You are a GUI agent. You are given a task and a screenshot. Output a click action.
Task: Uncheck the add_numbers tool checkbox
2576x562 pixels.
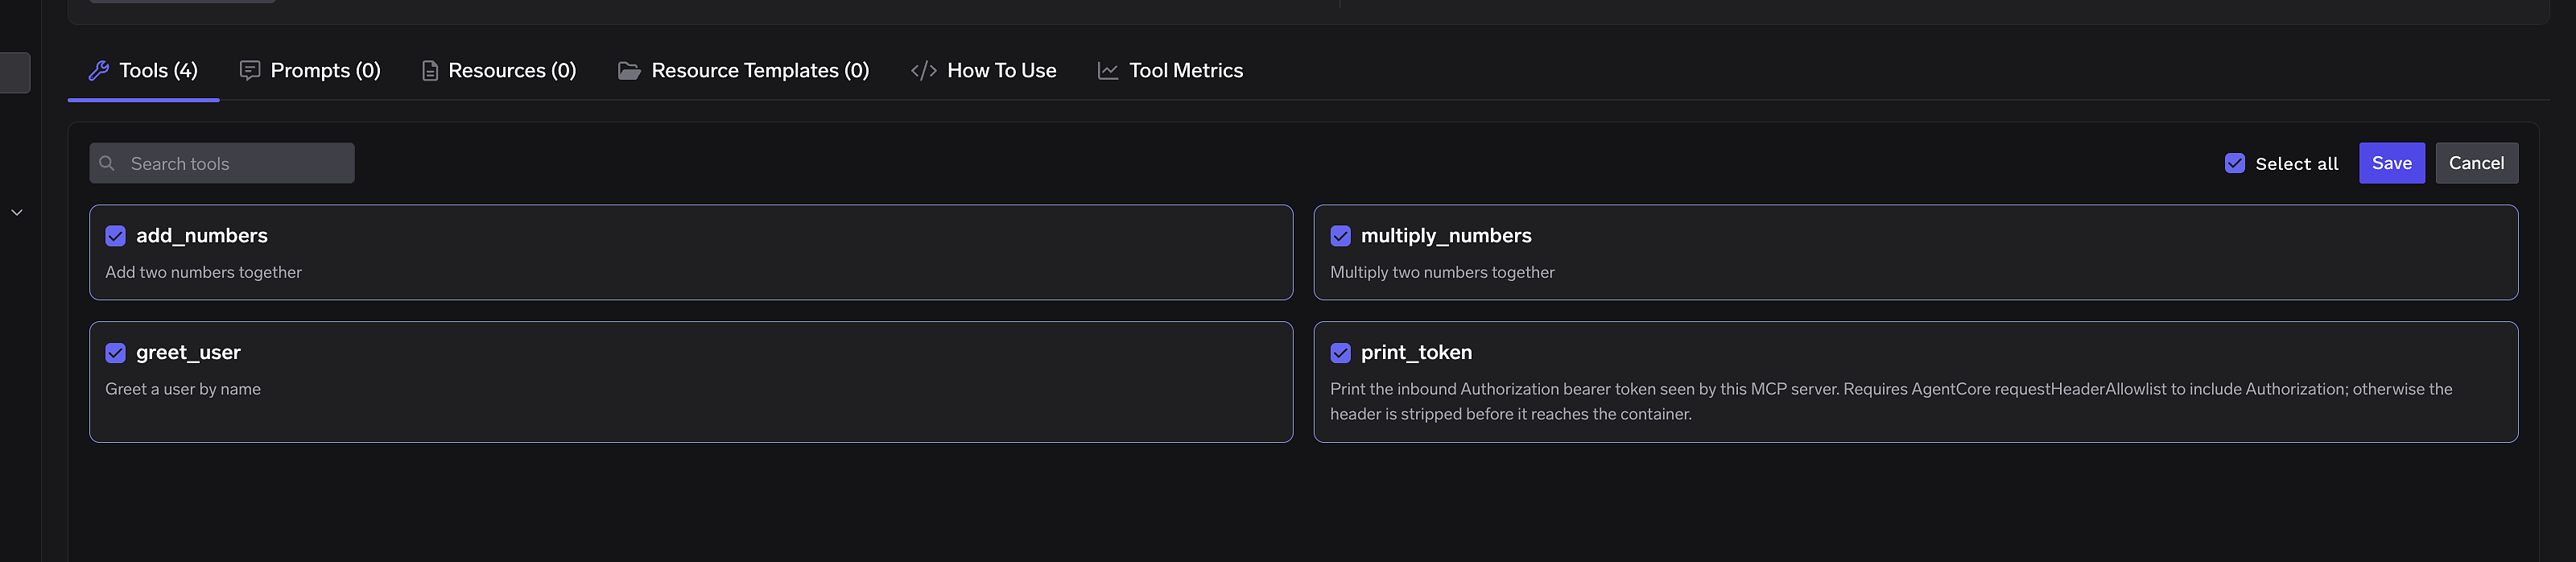116,236
